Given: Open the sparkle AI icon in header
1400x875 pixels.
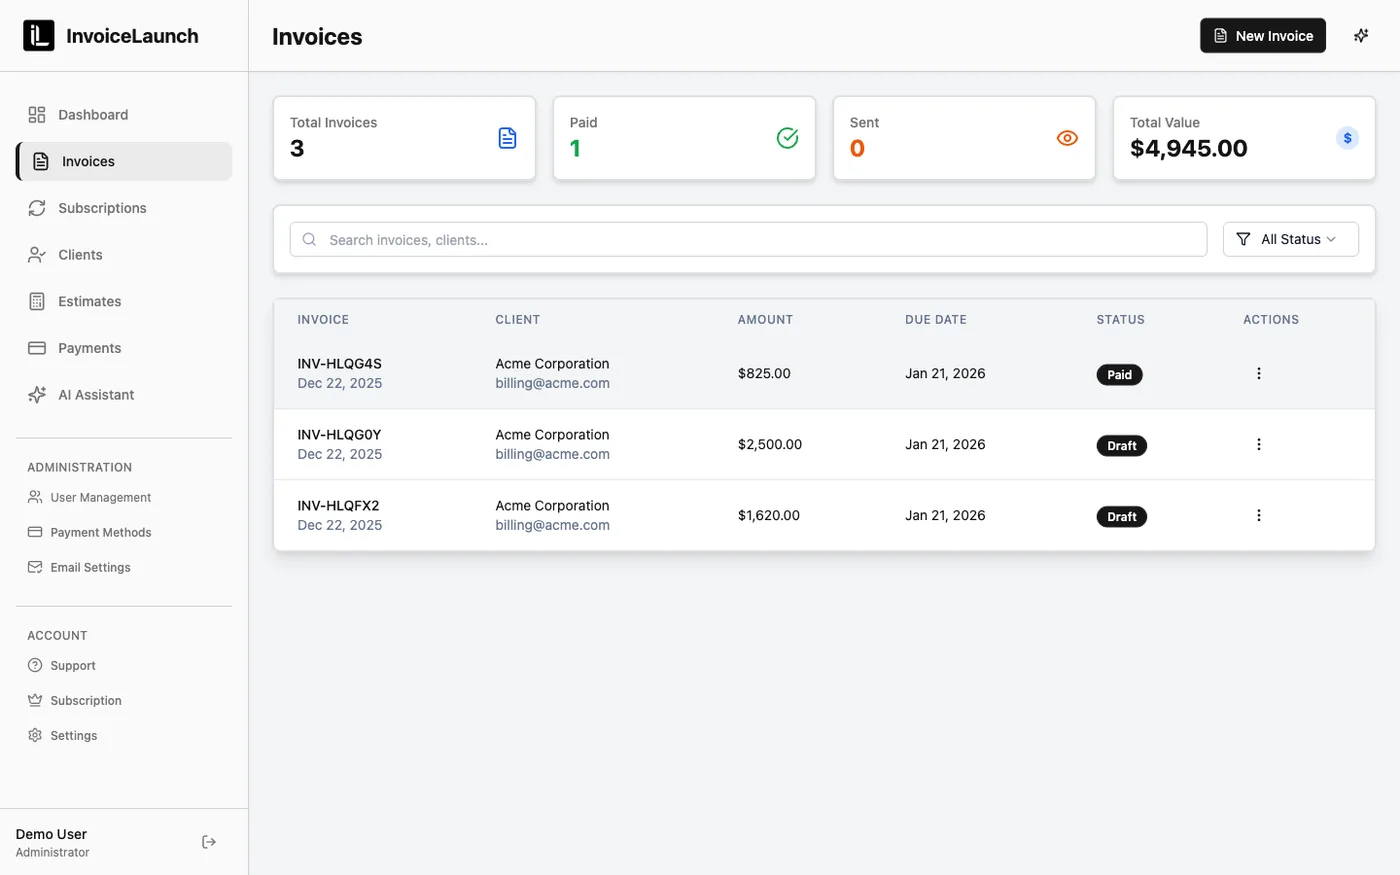Looking at the screenshot, I should pyautogui.click(x=1361, y=36).
